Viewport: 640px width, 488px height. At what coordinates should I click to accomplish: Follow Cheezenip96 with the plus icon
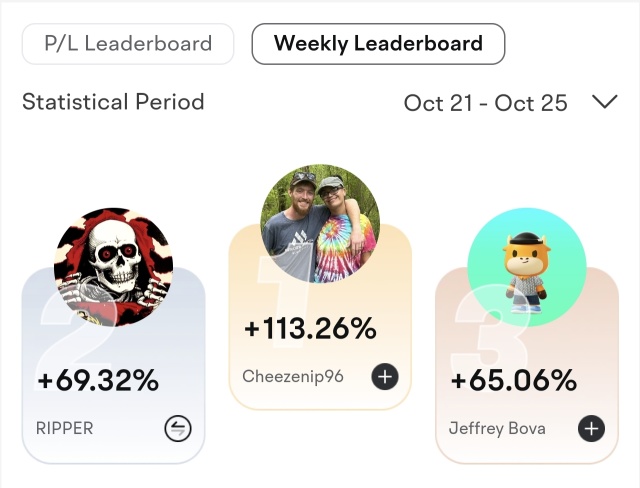385,377
